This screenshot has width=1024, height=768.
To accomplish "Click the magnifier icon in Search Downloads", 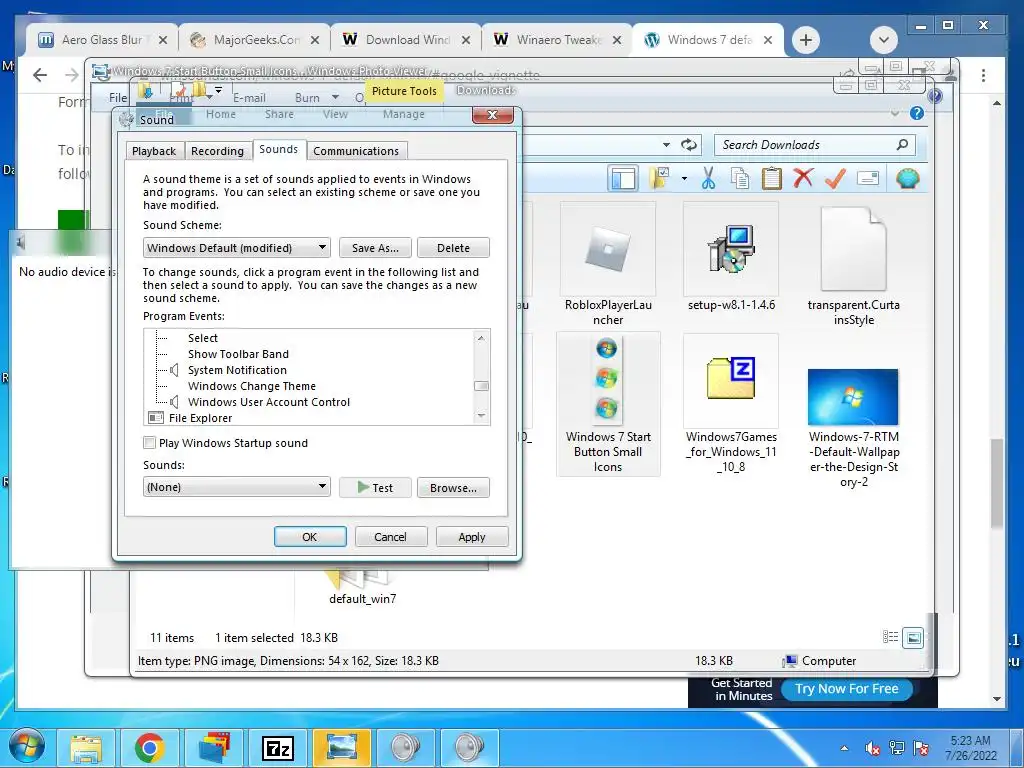I will (x=902, y=145).
